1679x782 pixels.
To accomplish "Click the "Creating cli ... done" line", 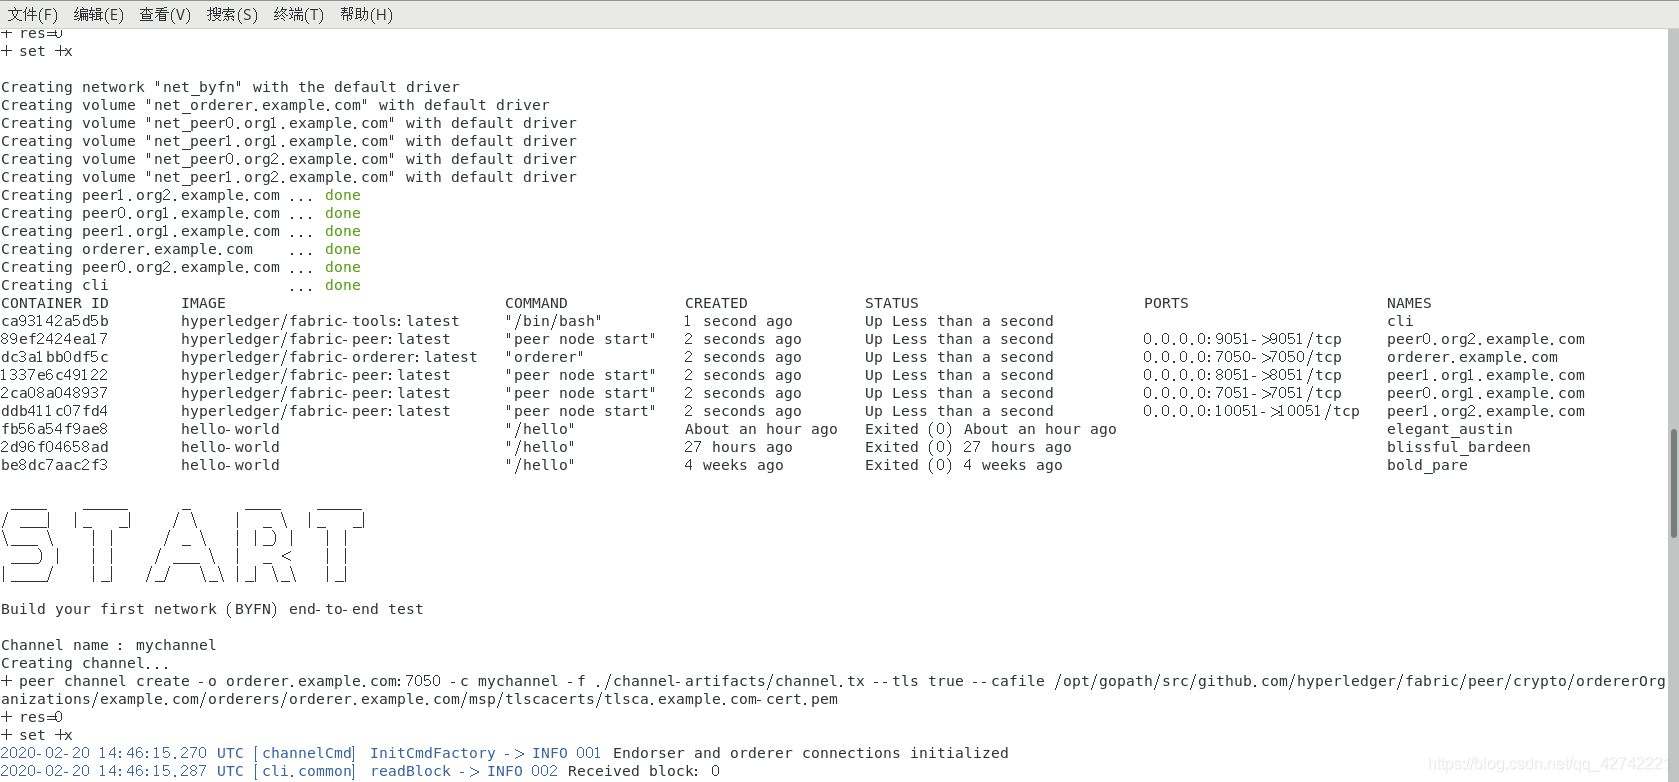I will [x=181, y=285].
